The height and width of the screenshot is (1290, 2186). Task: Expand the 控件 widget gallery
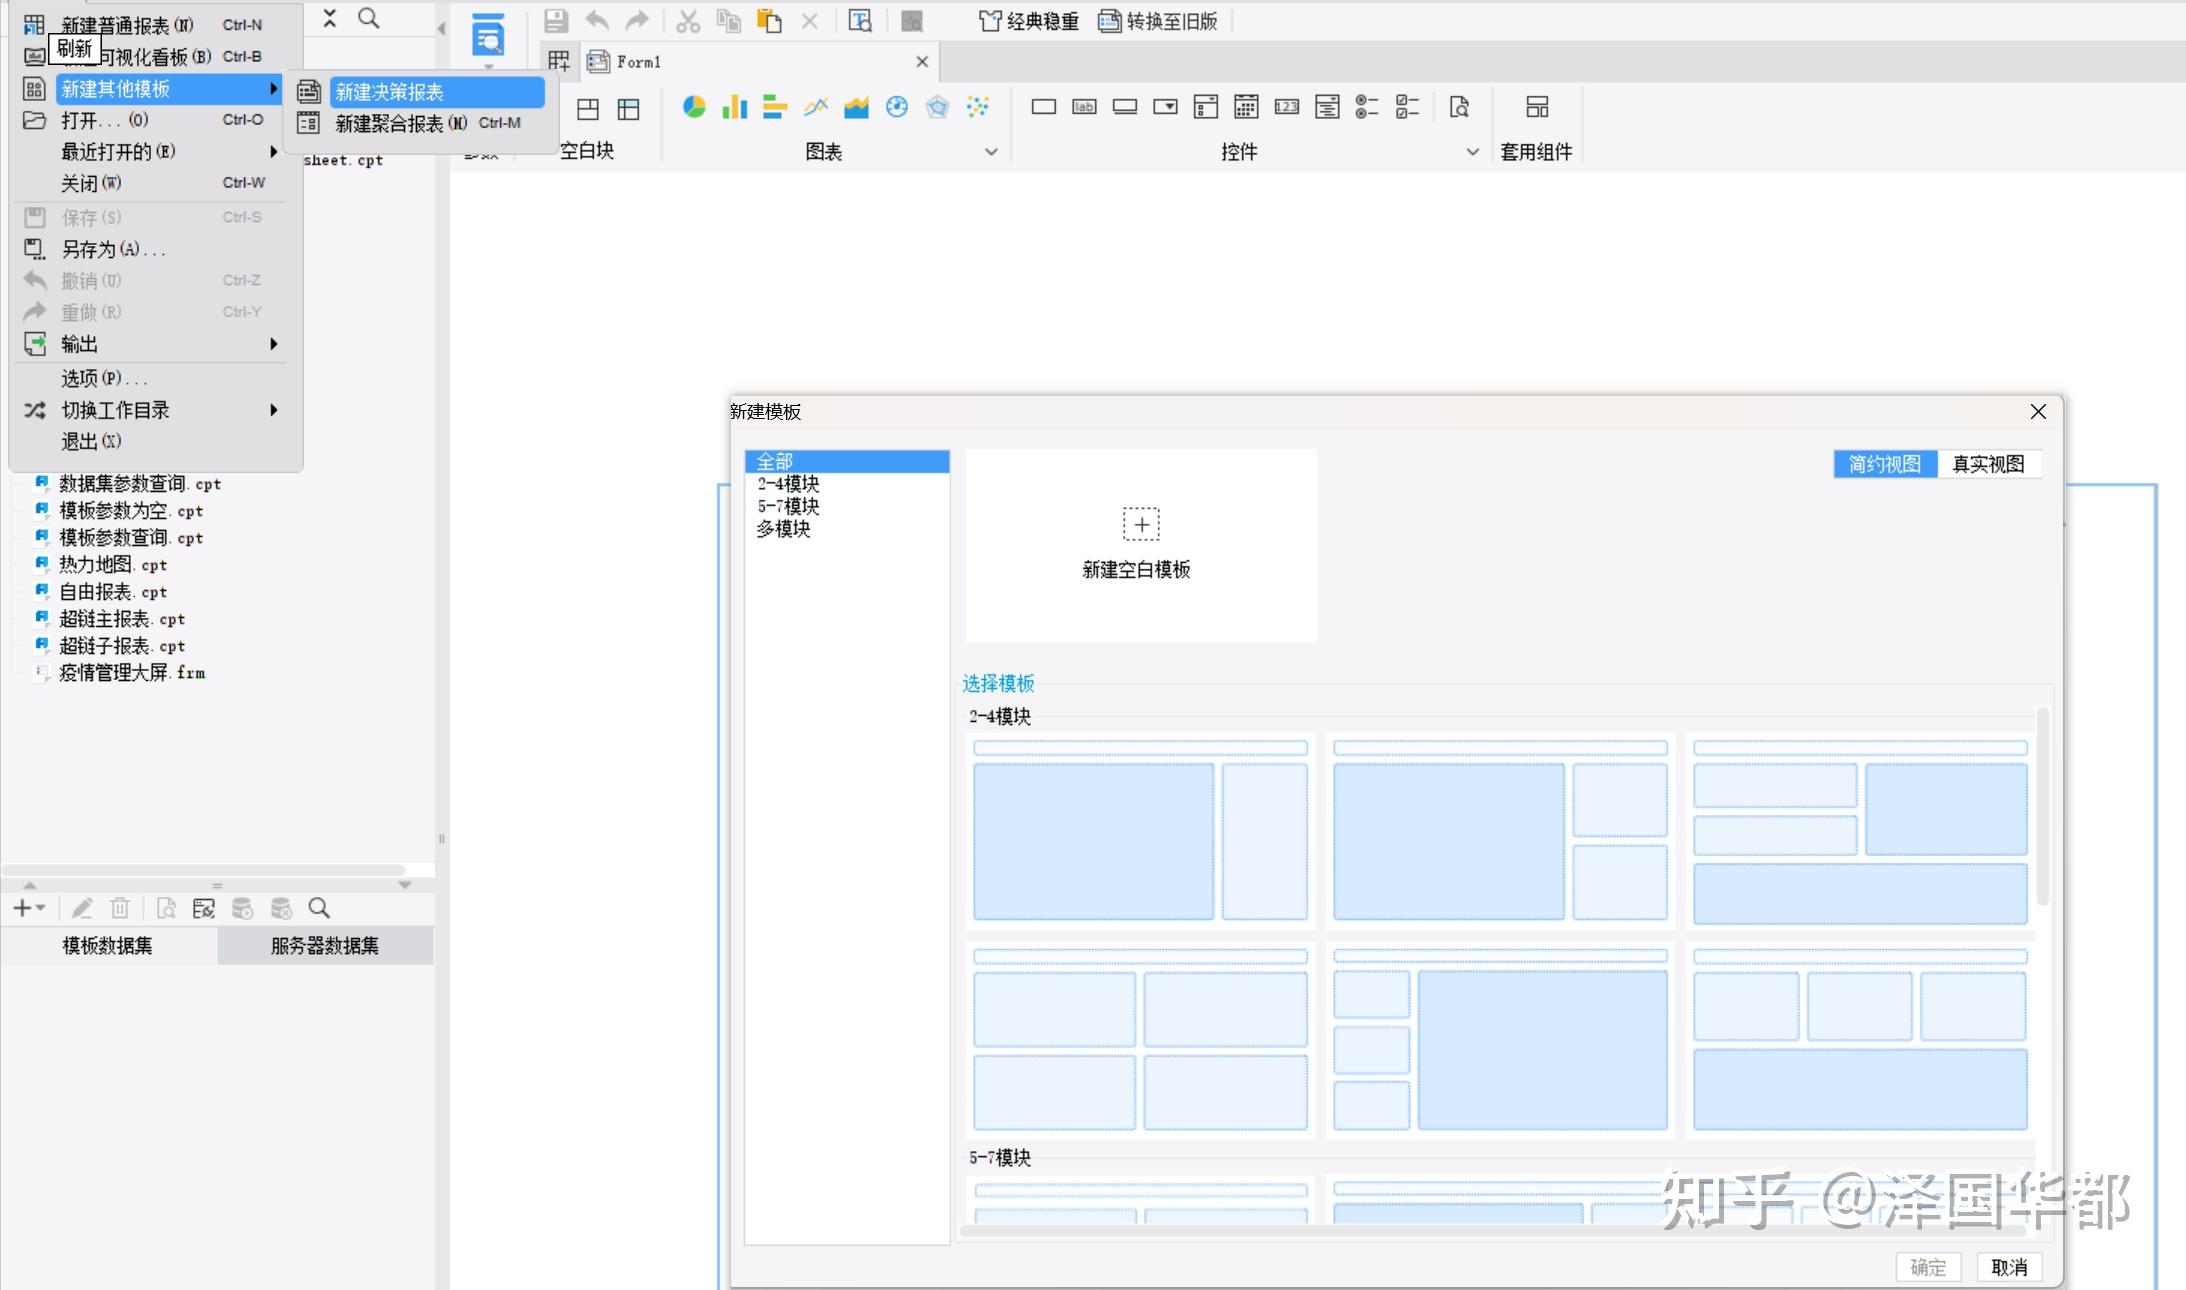1472,152
